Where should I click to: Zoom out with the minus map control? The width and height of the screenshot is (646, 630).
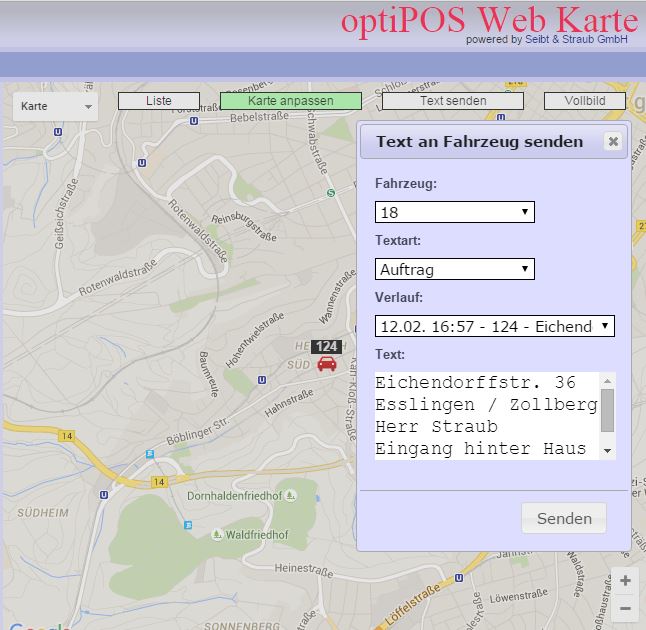(625, 608)
